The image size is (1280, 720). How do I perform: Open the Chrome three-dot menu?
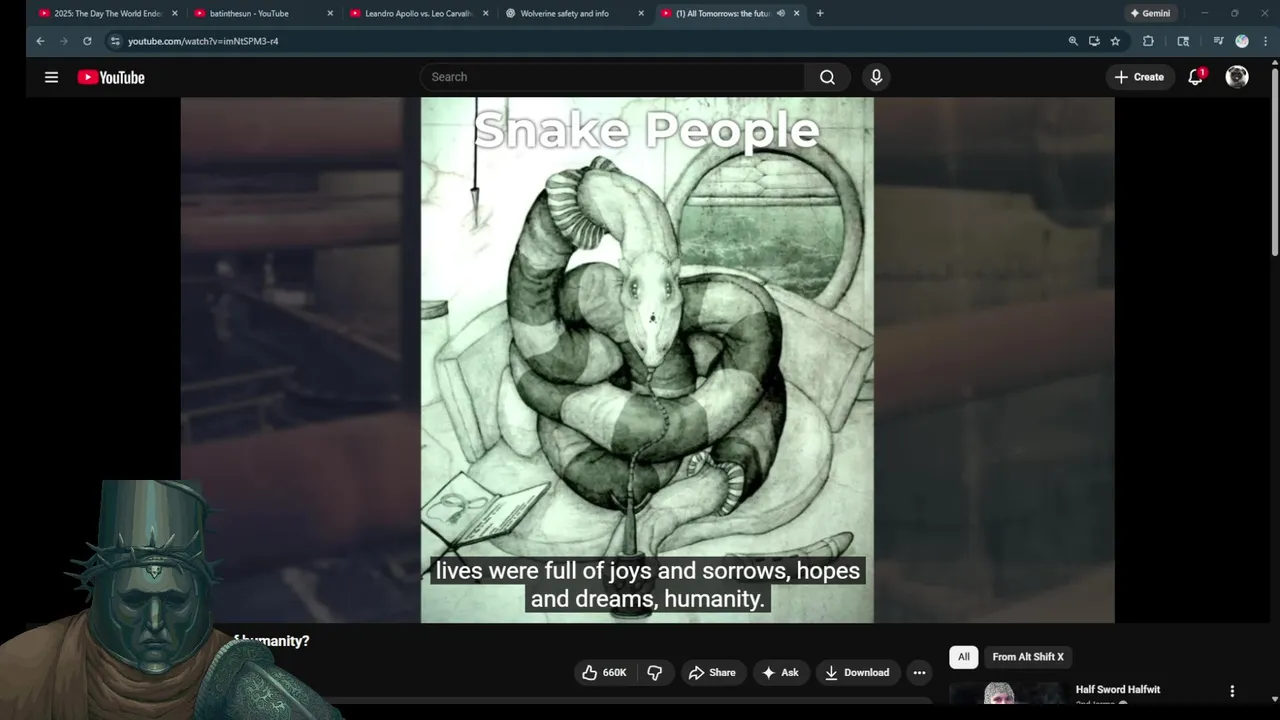pyautogui.click(x=1264, y=41)
